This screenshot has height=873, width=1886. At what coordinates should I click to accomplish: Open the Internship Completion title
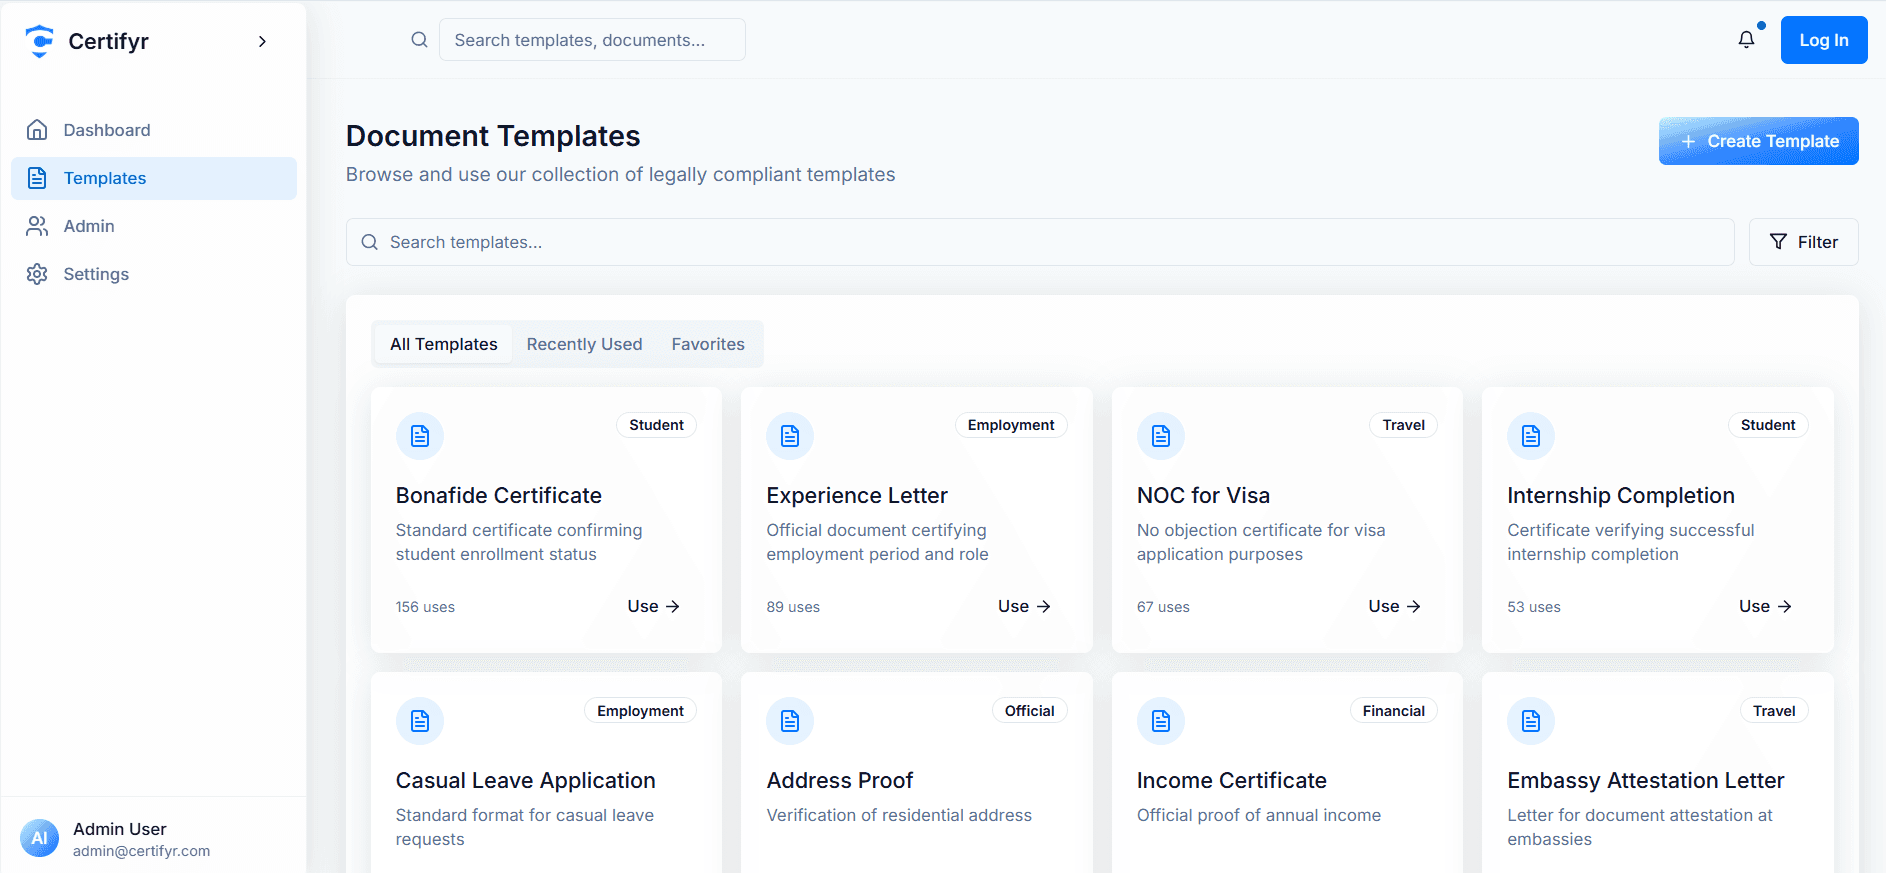point(1621,496)
